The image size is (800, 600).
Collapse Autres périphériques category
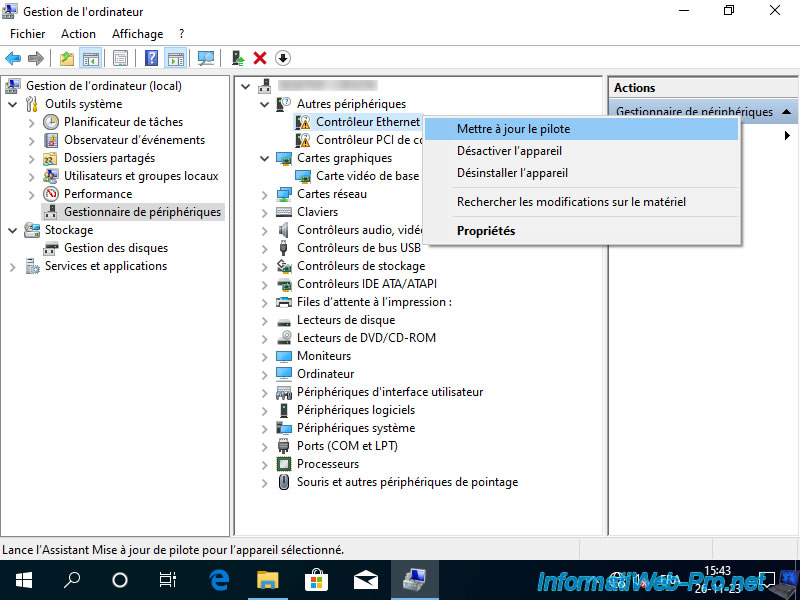[264, 105]
